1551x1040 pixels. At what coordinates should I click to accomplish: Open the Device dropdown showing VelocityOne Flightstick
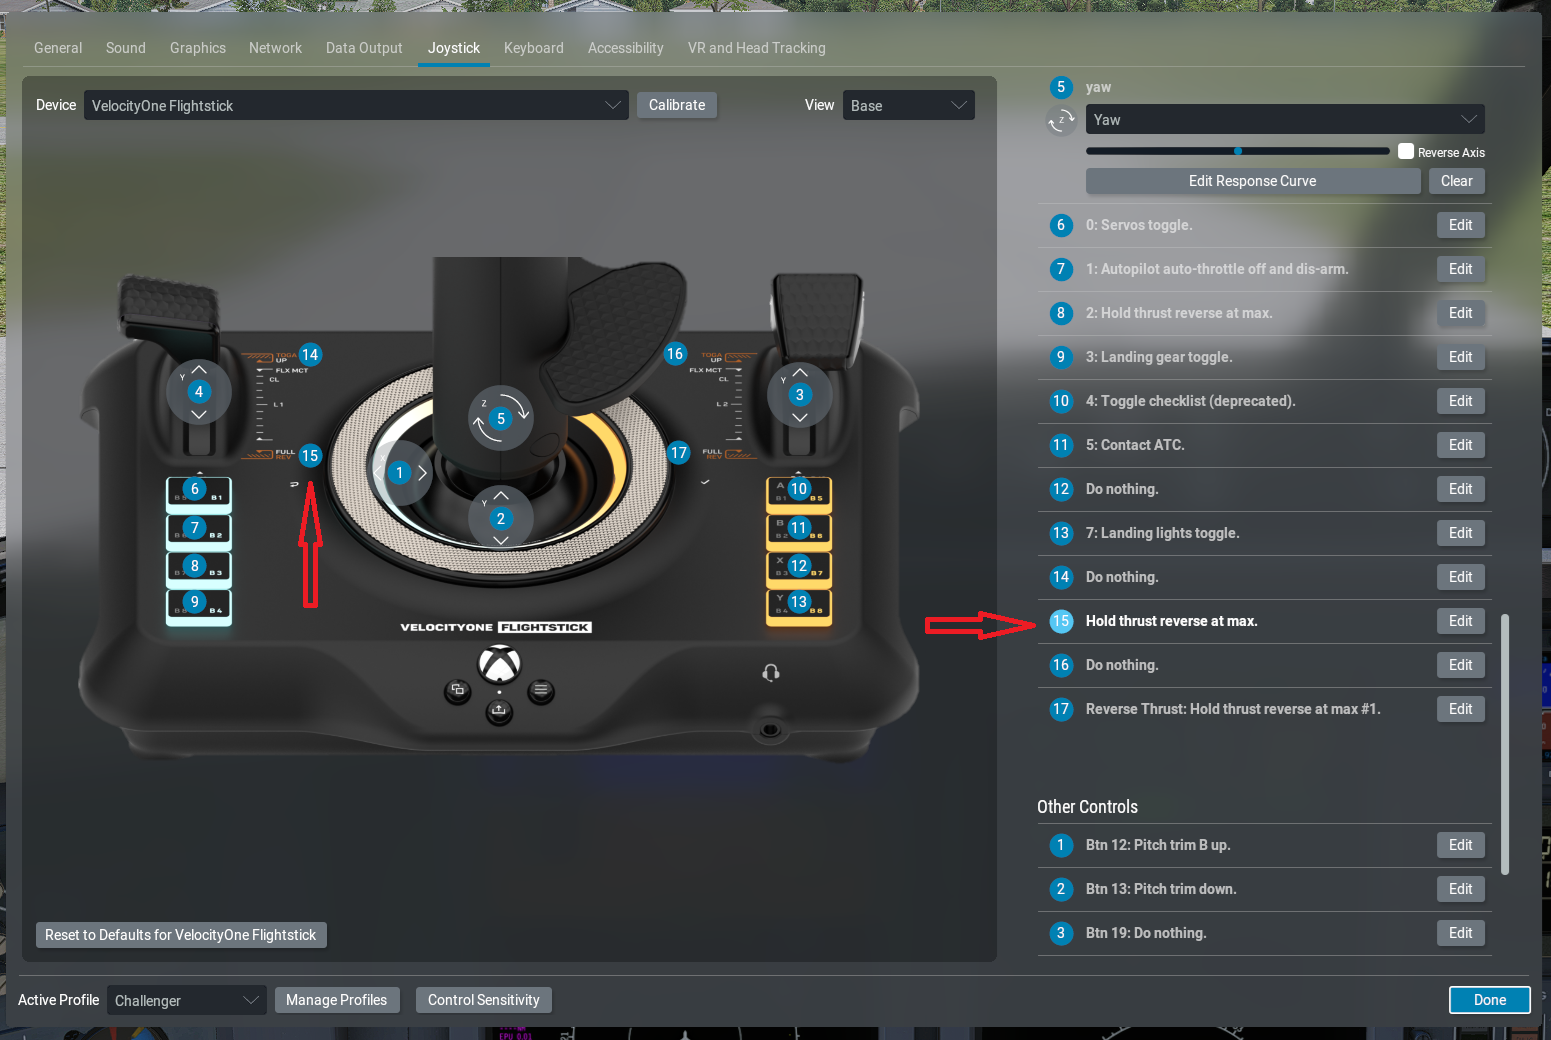356,106
